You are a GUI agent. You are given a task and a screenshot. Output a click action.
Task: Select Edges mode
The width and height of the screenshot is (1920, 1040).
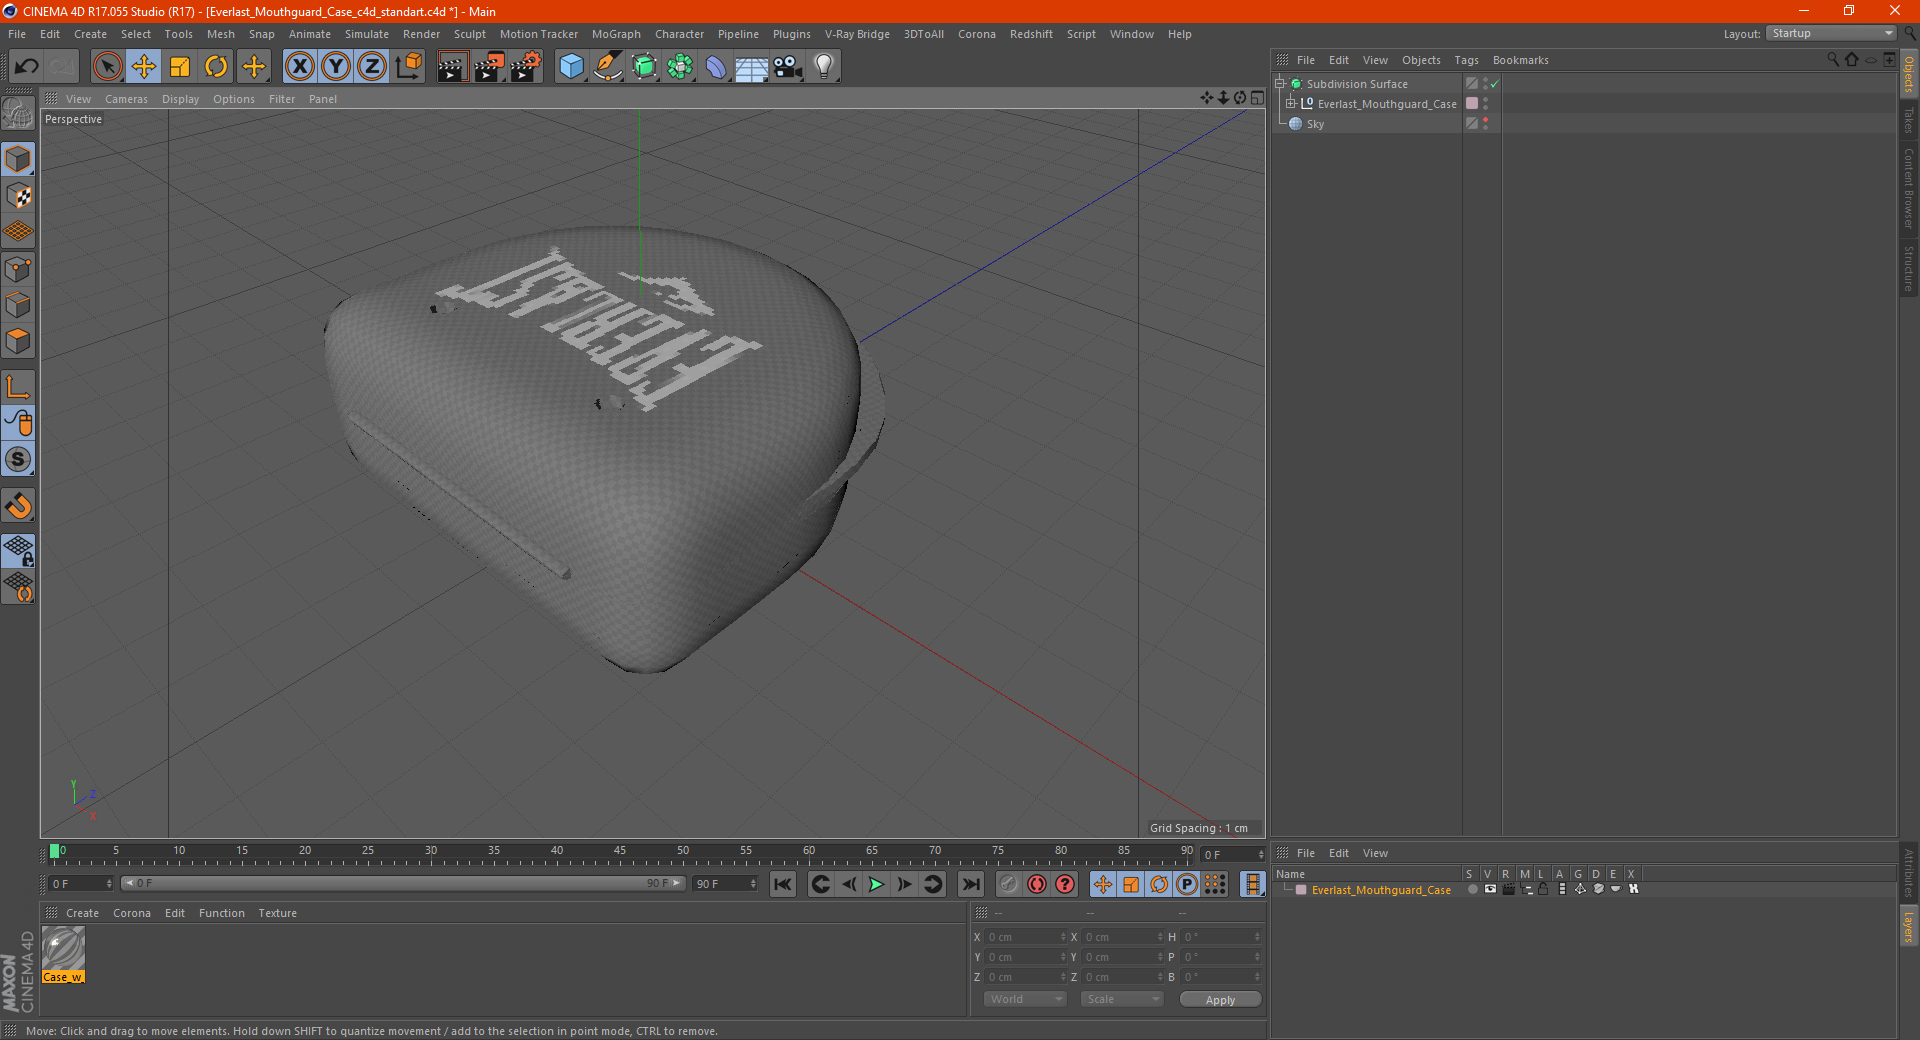[18, 305]
